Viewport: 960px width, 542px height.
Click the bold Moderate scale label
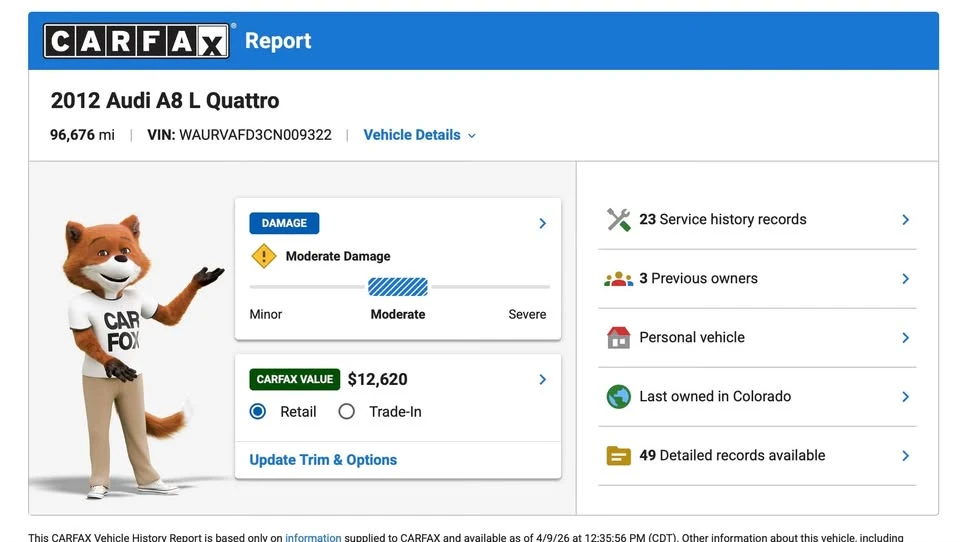pyautogui.click(x=398, y=314)
